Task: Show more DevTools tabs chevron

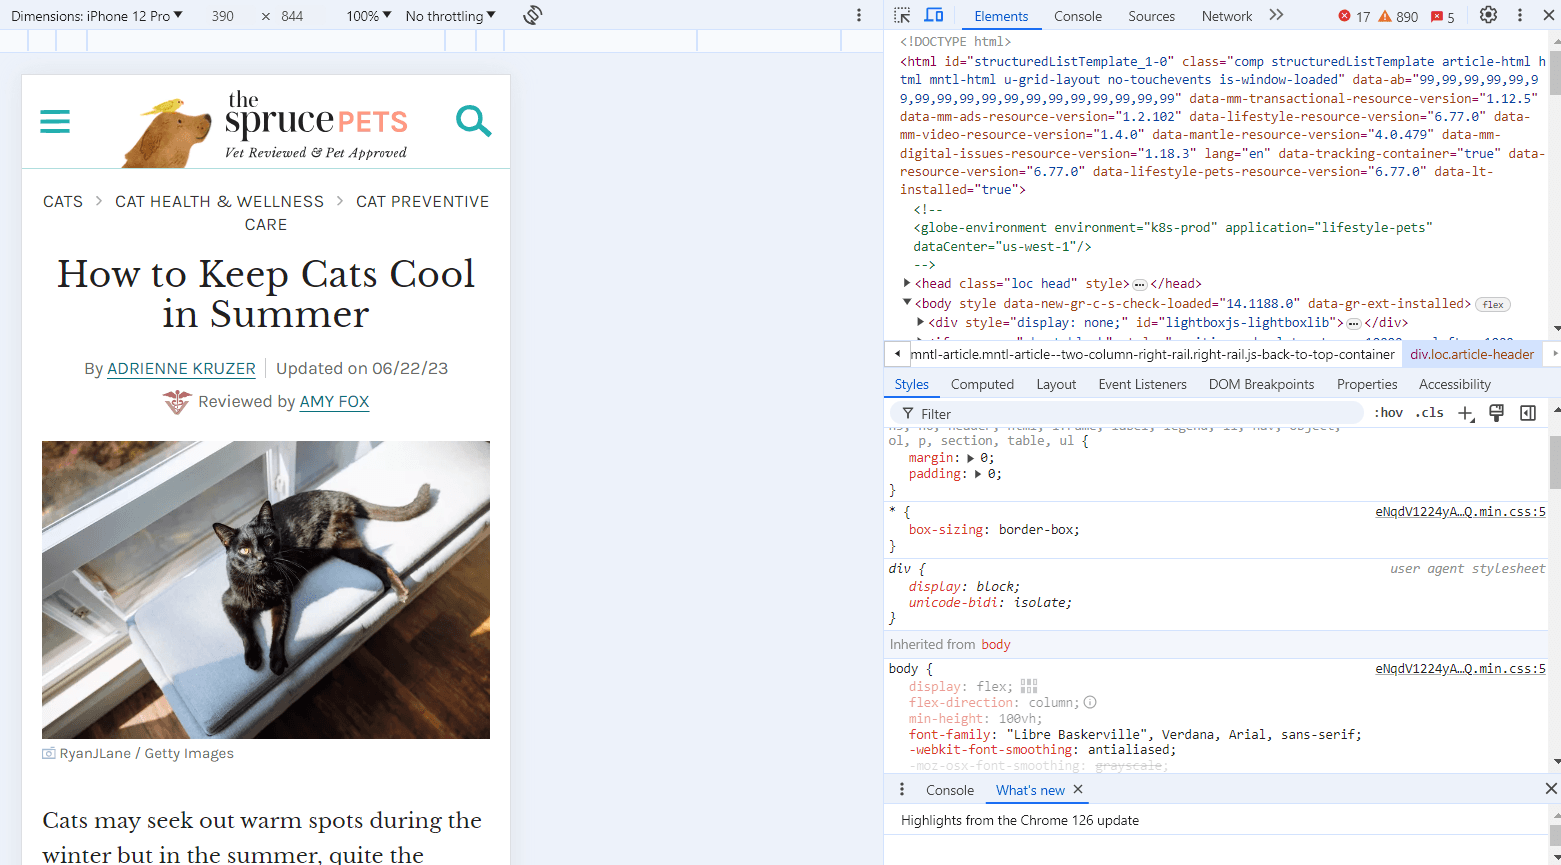Action: pos(1276,15)
